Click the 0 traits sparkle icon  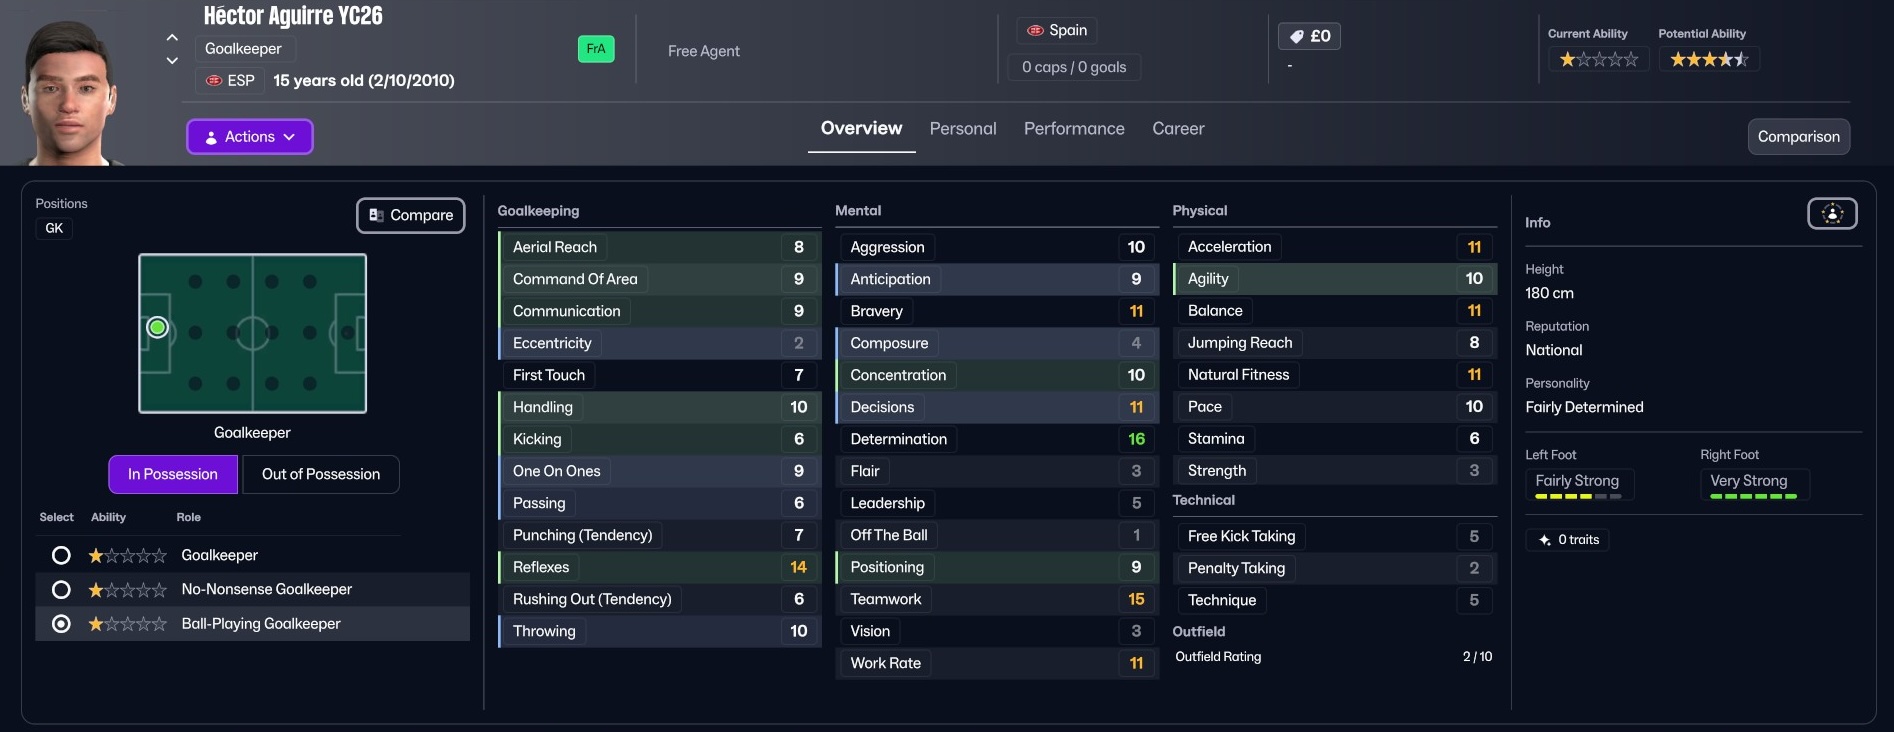(x=1545, y=540)
